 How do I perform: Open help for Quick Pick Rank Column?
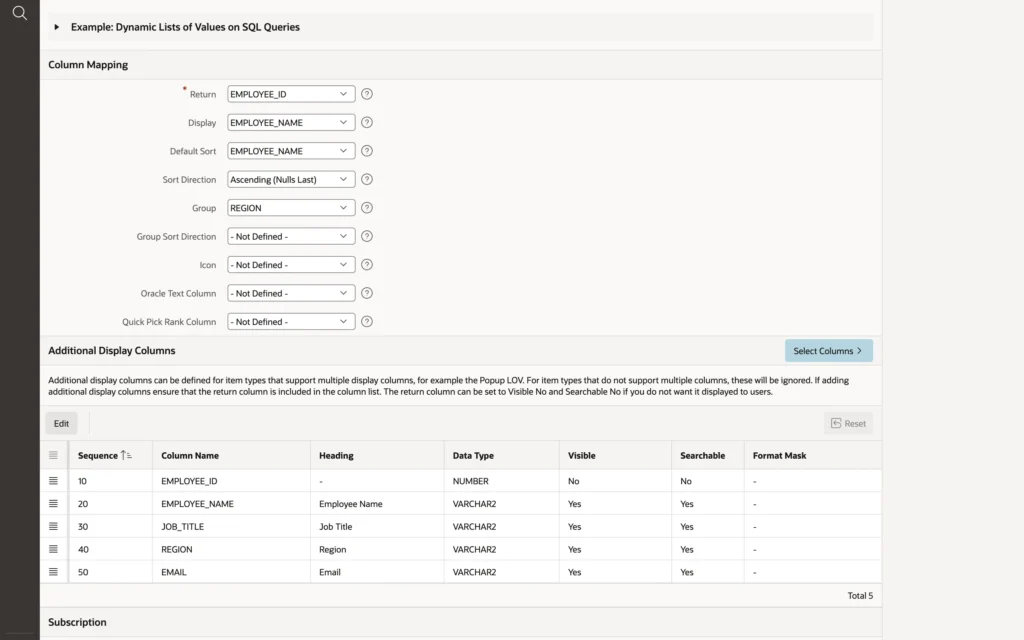(367, 322)
